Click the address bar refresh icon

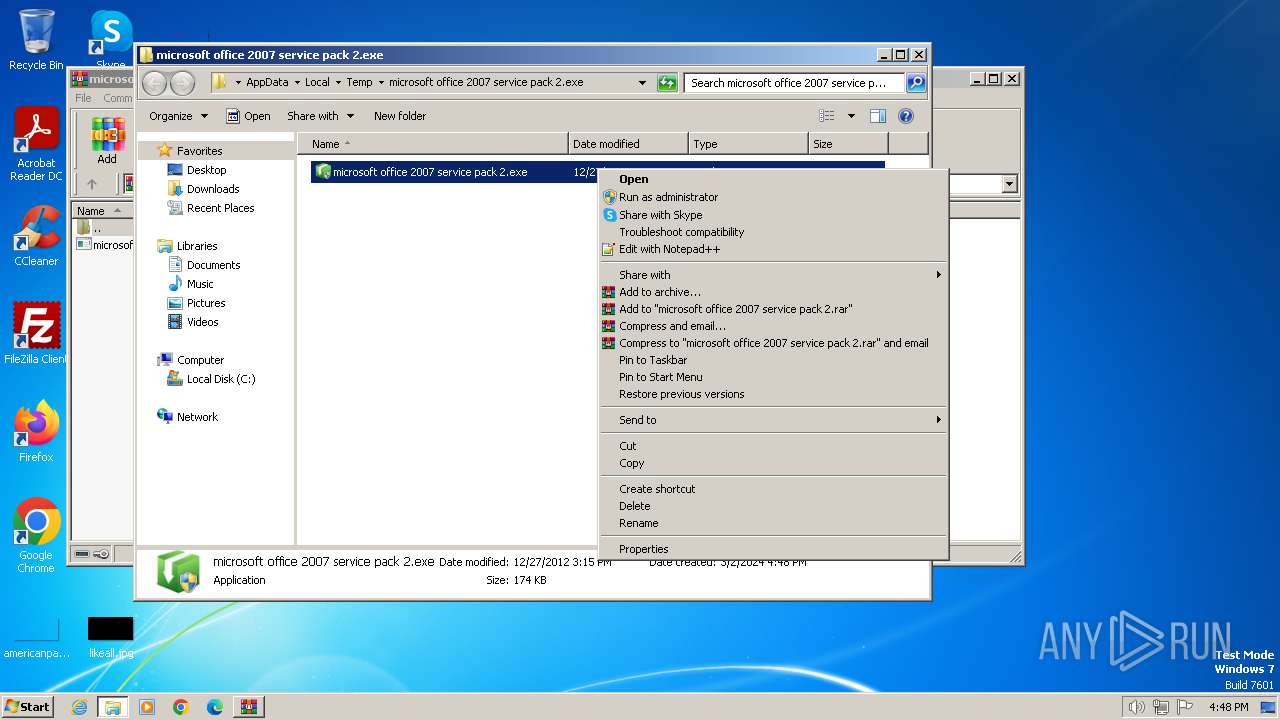pos(667,83)
